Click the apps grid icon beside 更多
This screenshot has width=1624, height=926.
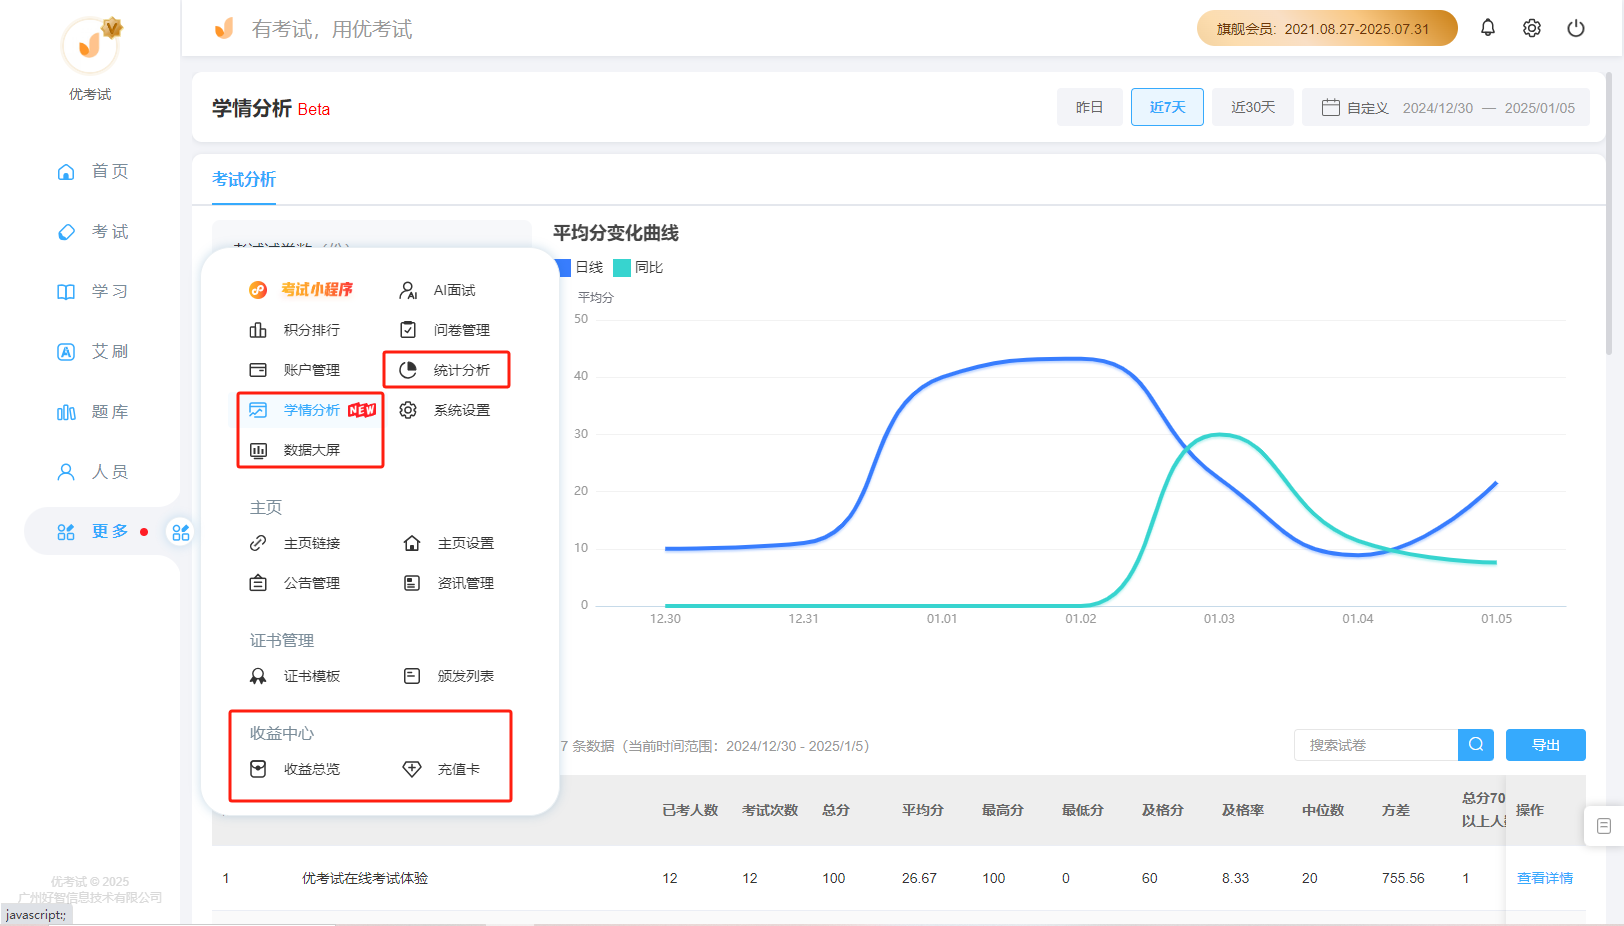tap(181, 532)
